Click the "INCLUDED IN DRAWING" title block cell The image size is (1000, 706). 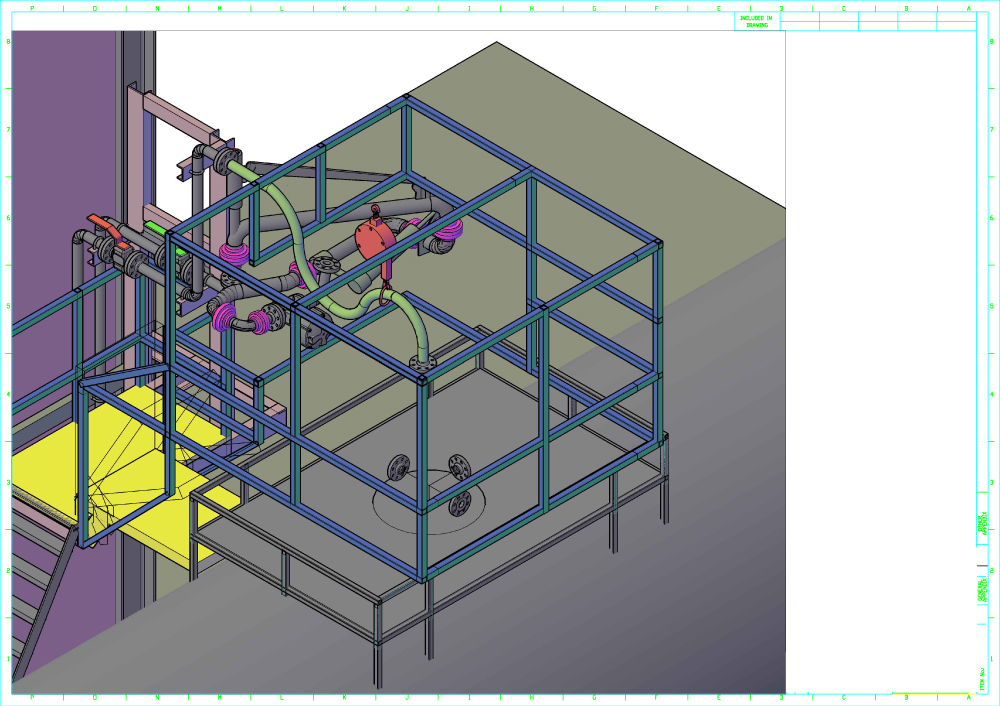[757, 21]
